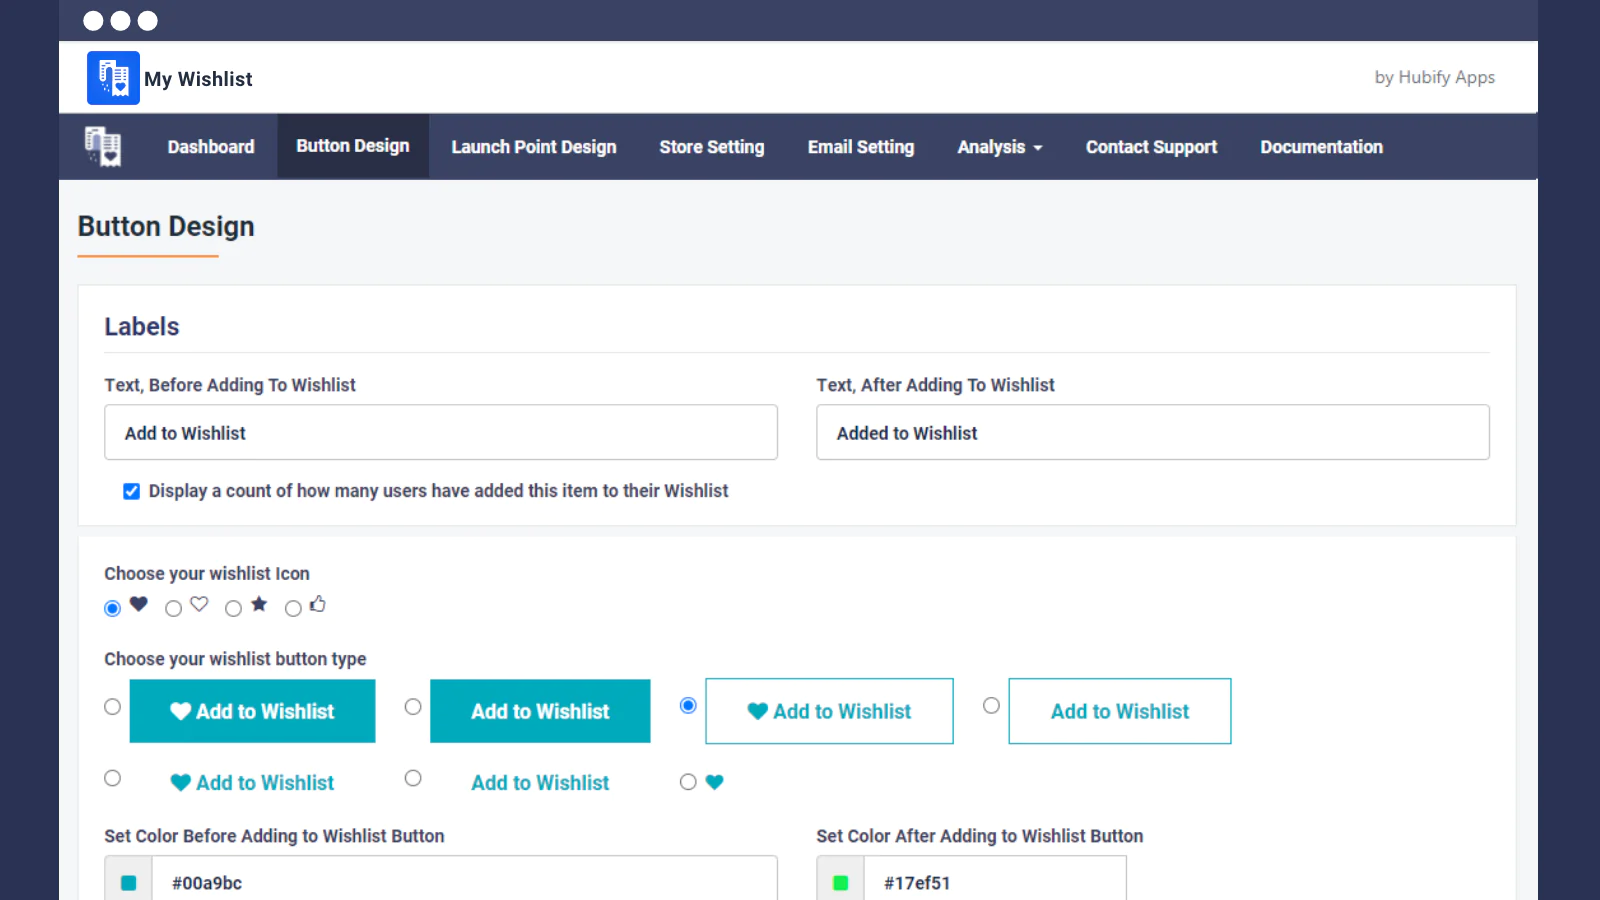Click the wishlist icon in navigation bar

coord(103,146)
